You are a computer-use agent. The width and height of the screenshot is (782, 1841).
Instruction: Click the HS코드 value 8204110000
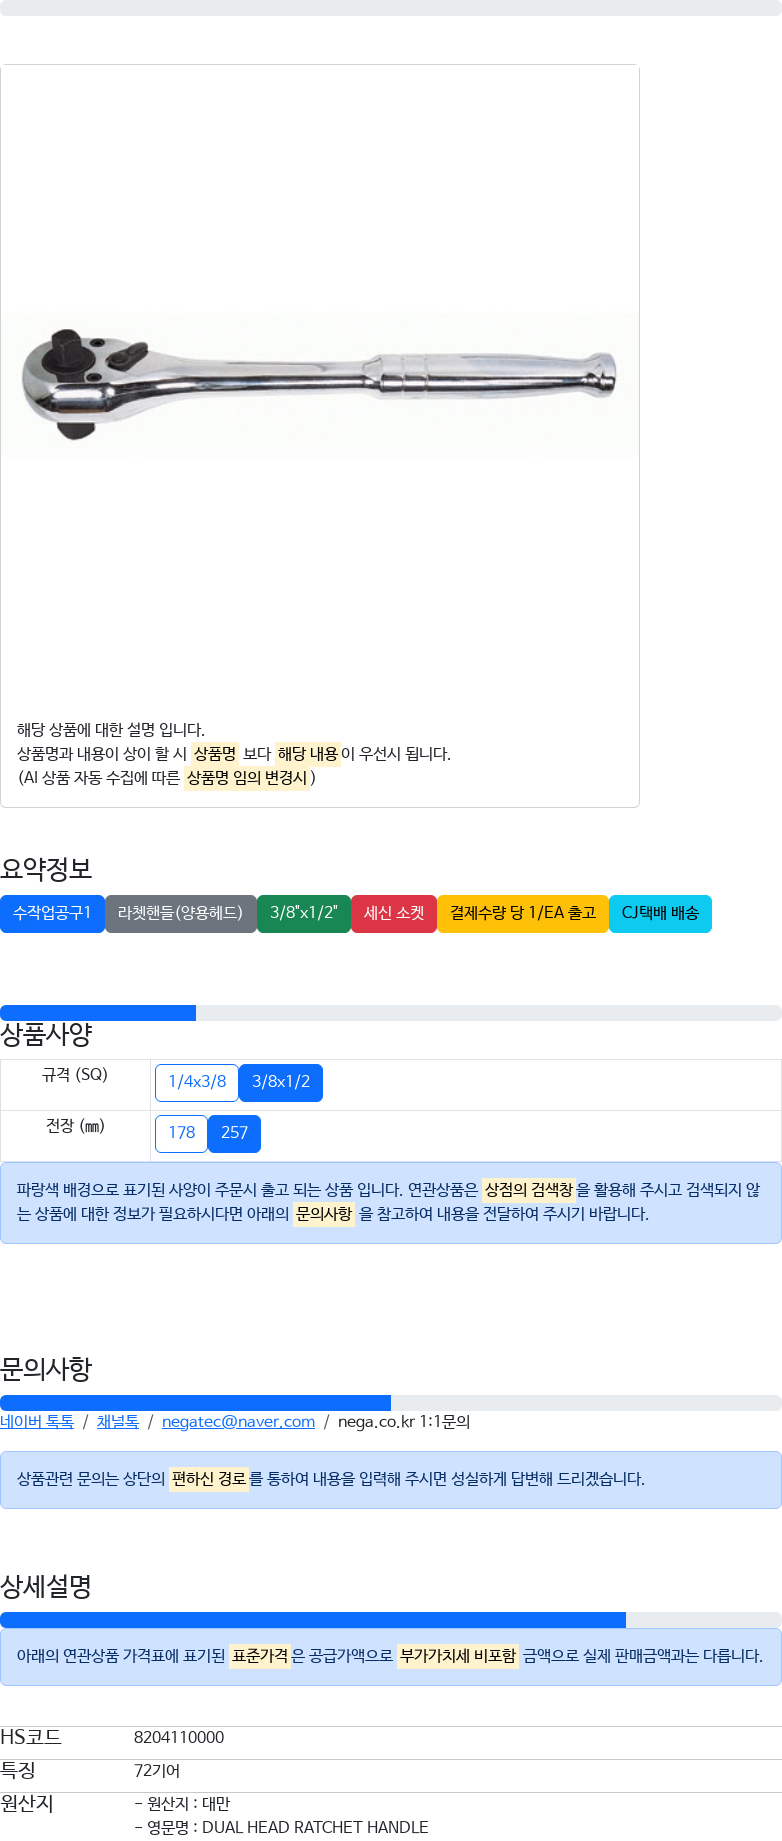tap(179, 1738)
